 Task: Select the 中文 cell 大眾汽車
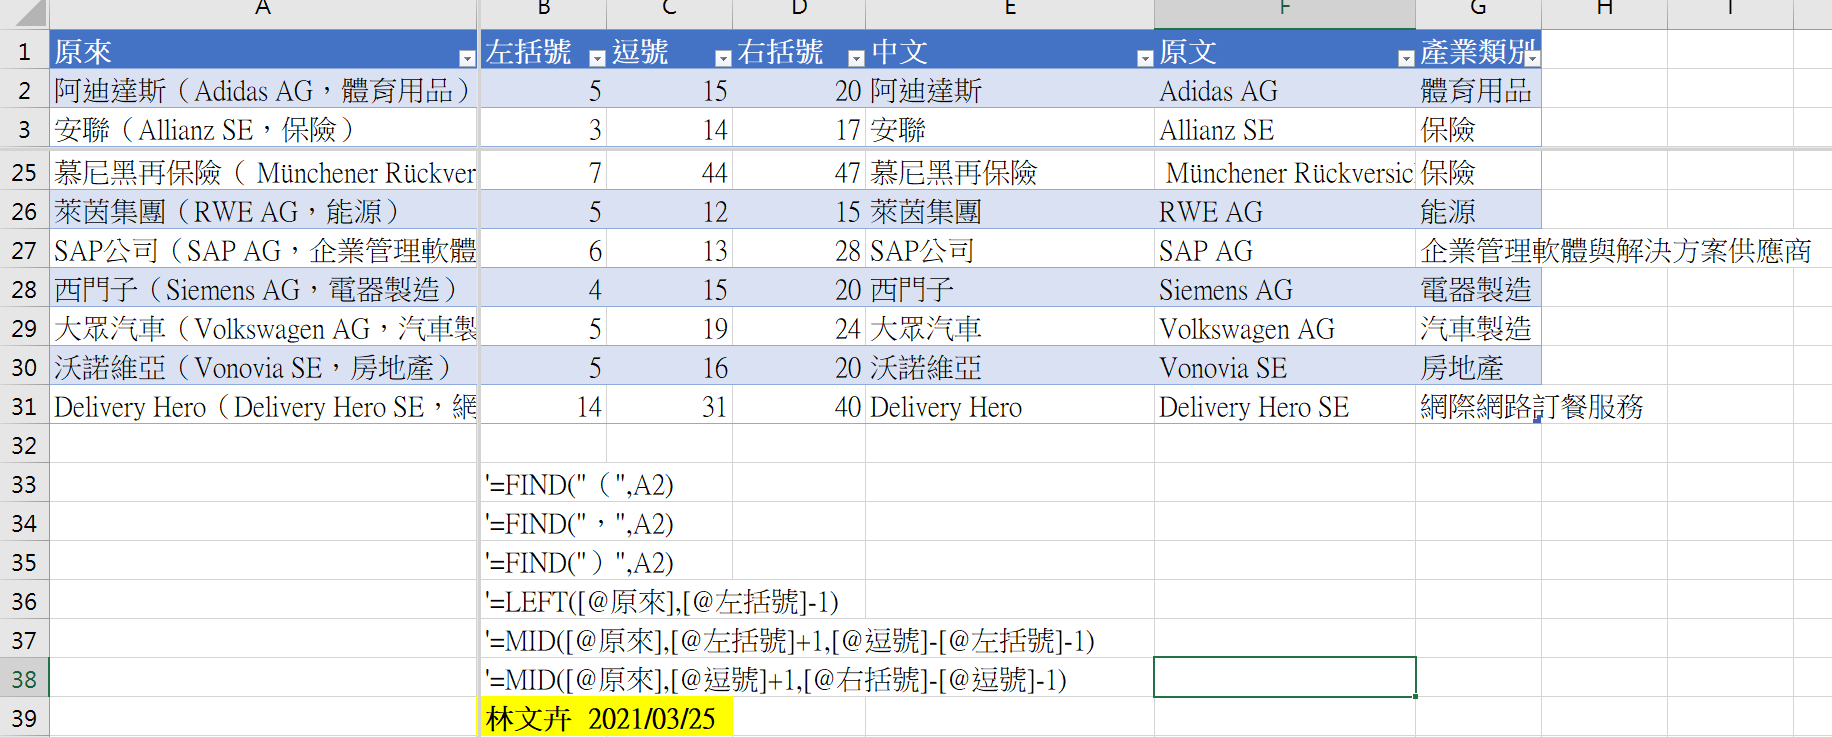1010,328
